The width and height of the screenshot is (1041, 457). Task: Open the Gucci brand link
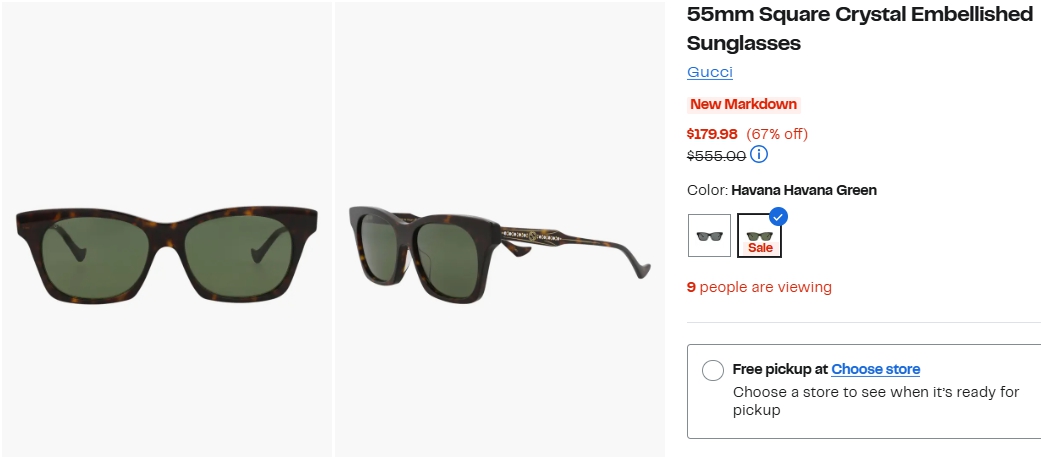pyautogui.click(x=710, y=72)
